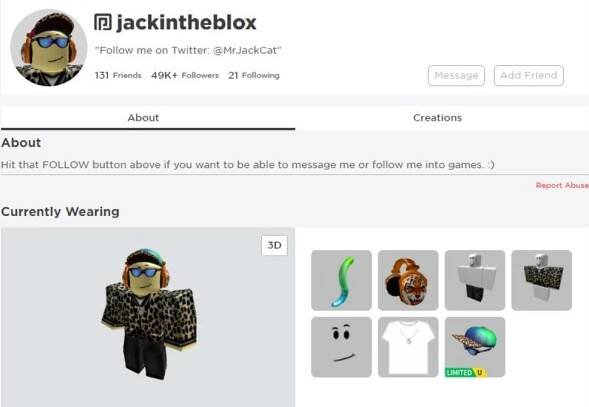
Task: Select the black pants clothing item
Action: [x=475, y=280]
